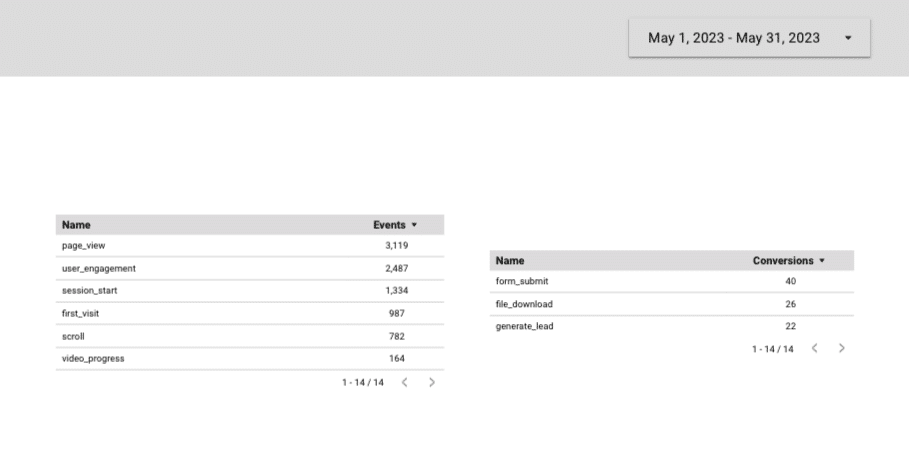Click the date range dropdown arrow

click(x=848, y=38)
